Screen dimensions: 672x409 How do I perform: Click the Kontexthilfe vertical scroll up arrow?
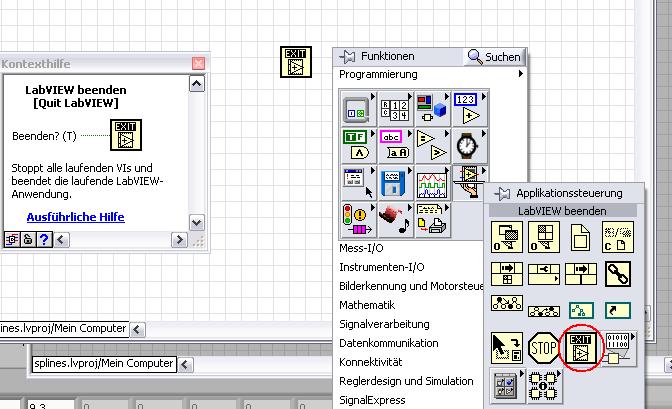click(197, 84)
